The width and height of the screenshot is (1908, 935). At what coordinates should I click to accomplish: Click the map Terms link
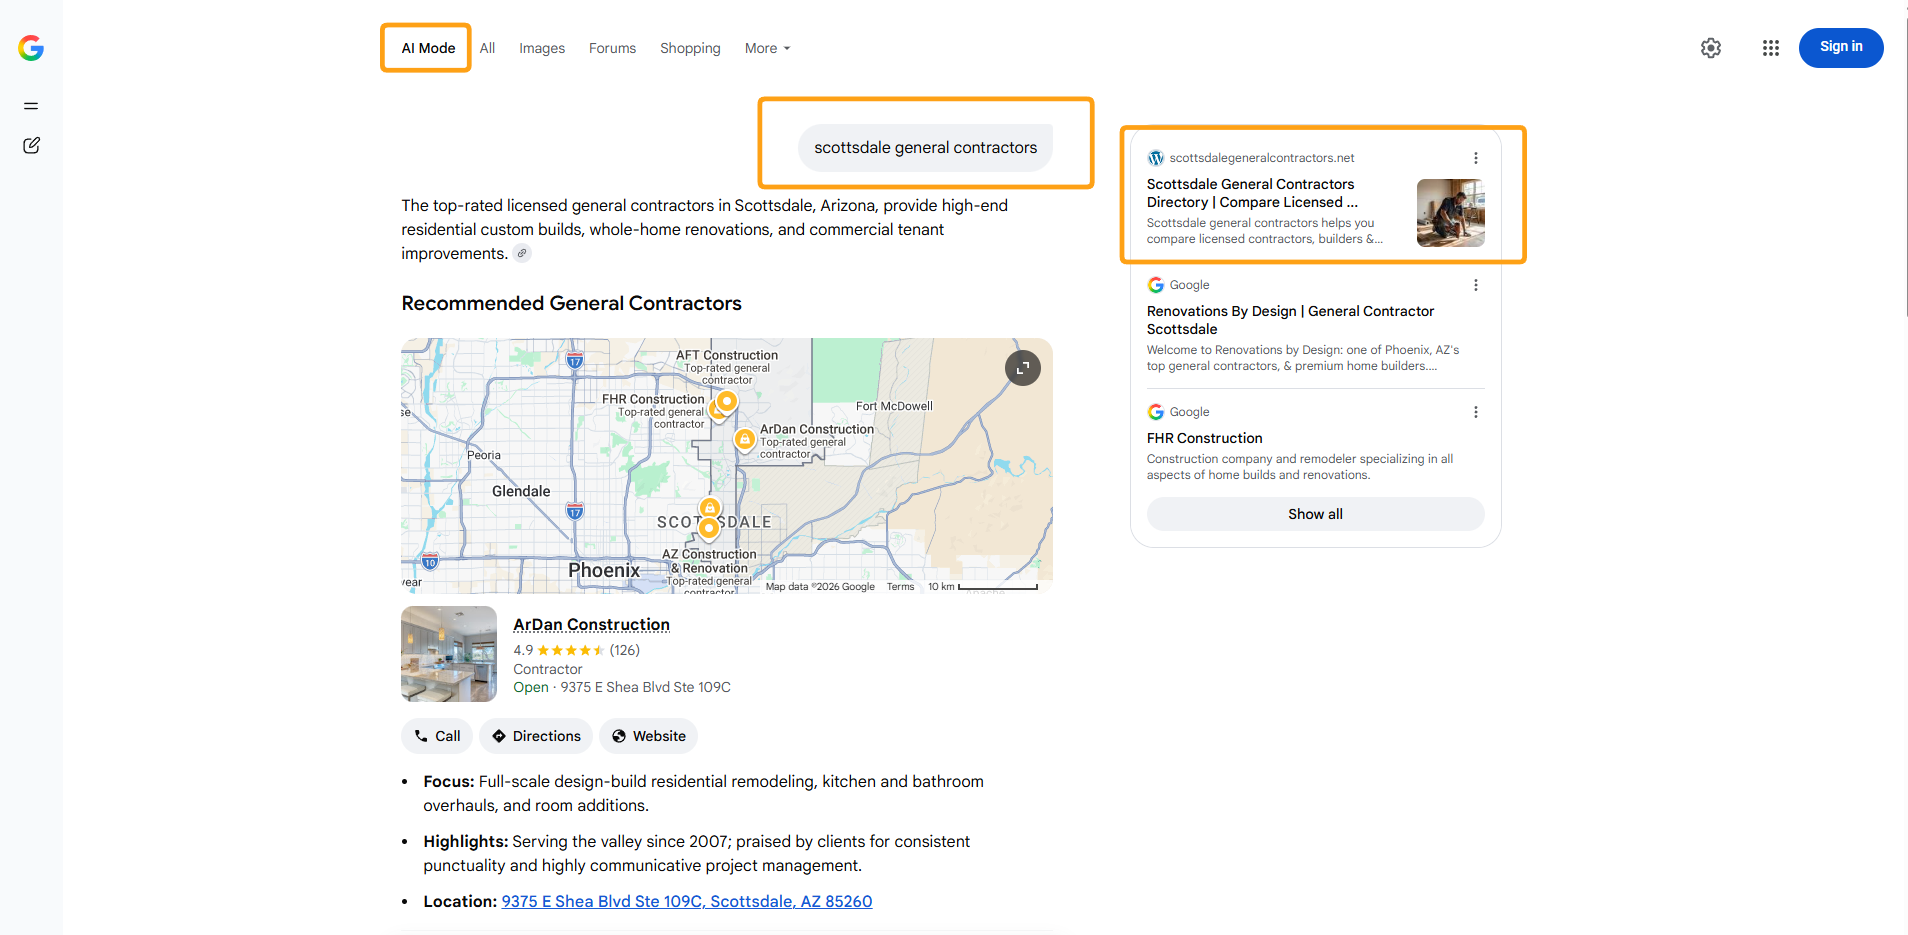[900, 587]
